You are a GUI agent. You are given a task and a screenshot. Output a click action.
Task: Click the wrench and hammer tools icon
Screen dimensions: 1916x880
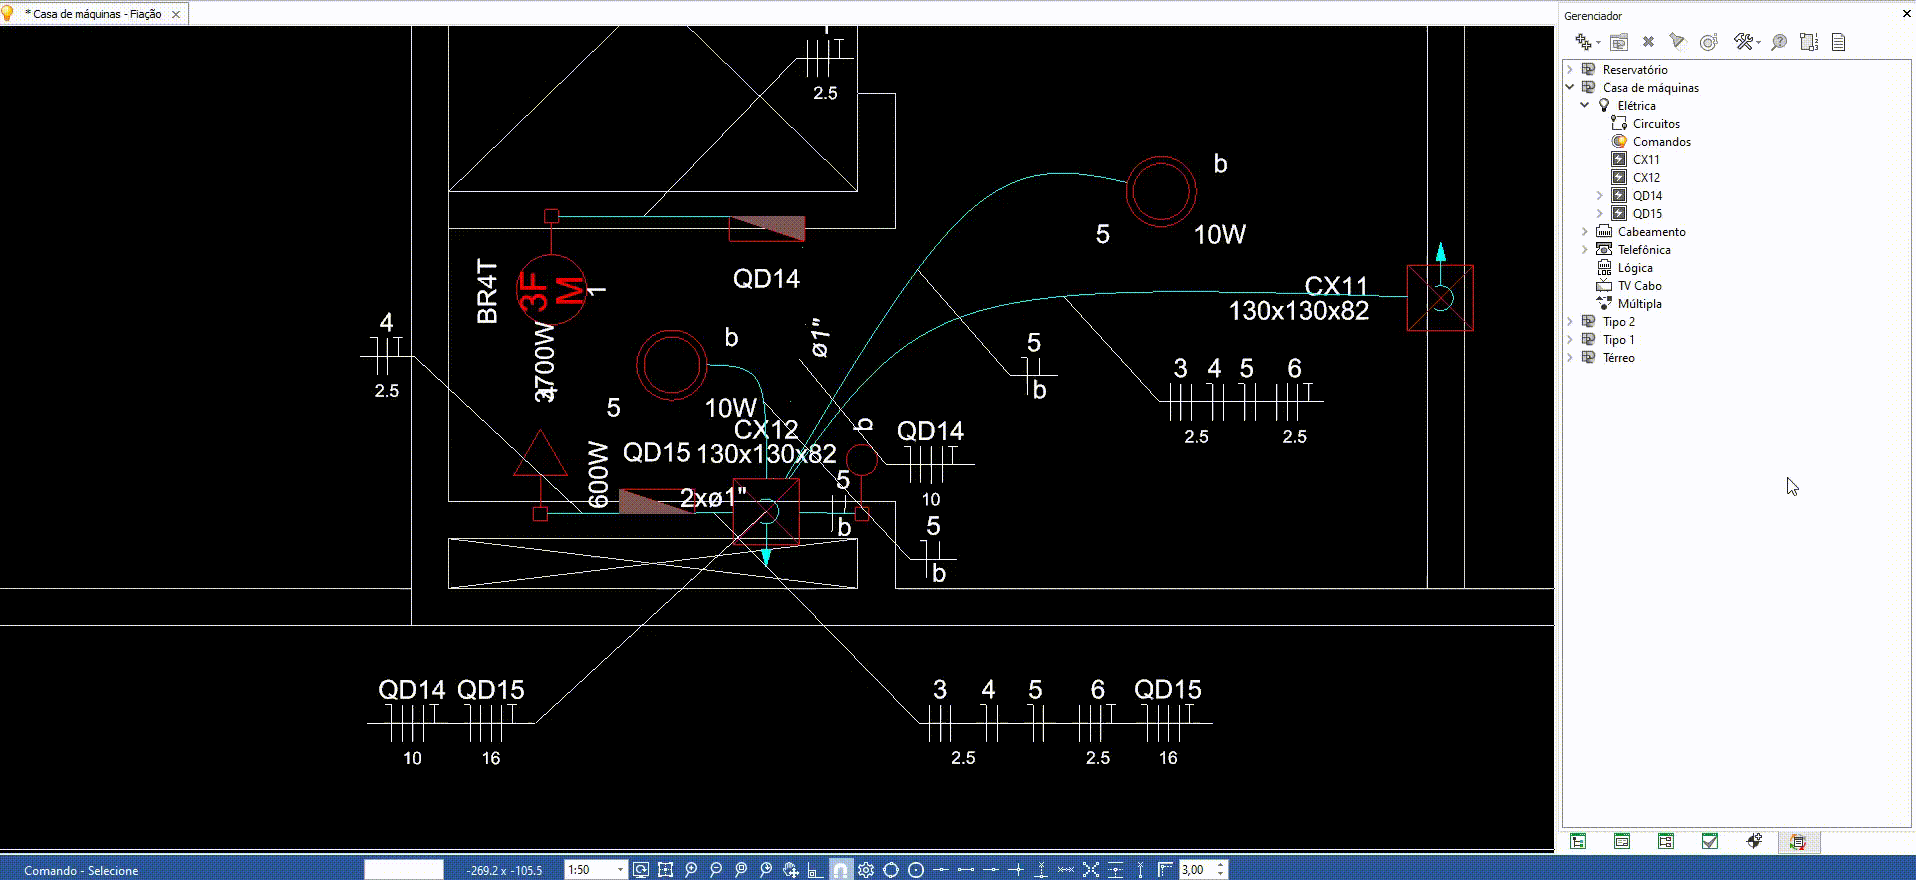point(1744,42)
